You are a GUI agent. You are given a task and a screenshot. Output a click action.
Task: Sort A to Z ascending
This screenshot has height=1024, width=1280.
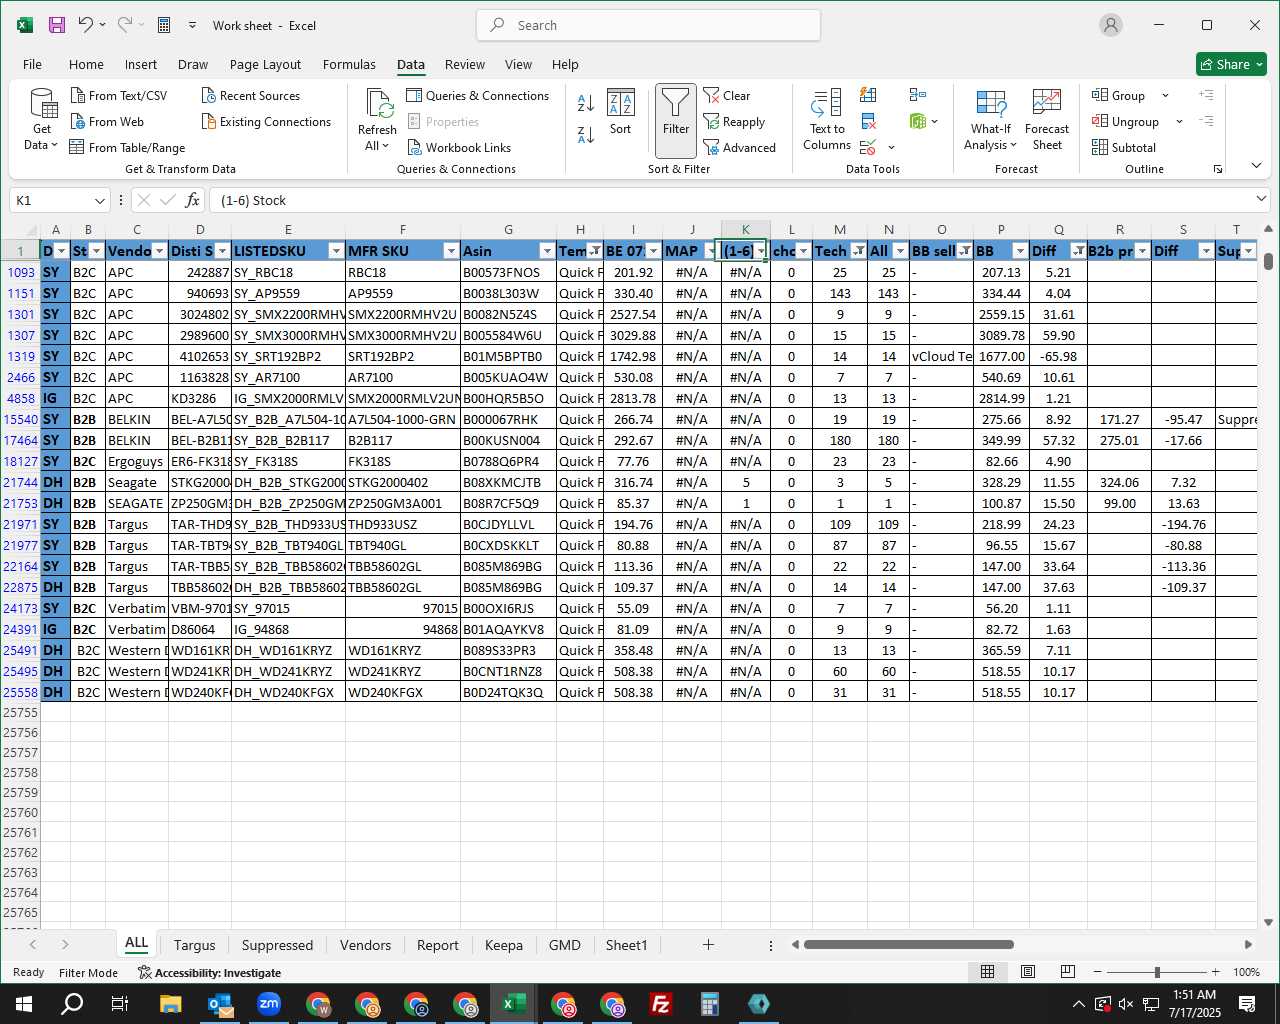(587, 101)
